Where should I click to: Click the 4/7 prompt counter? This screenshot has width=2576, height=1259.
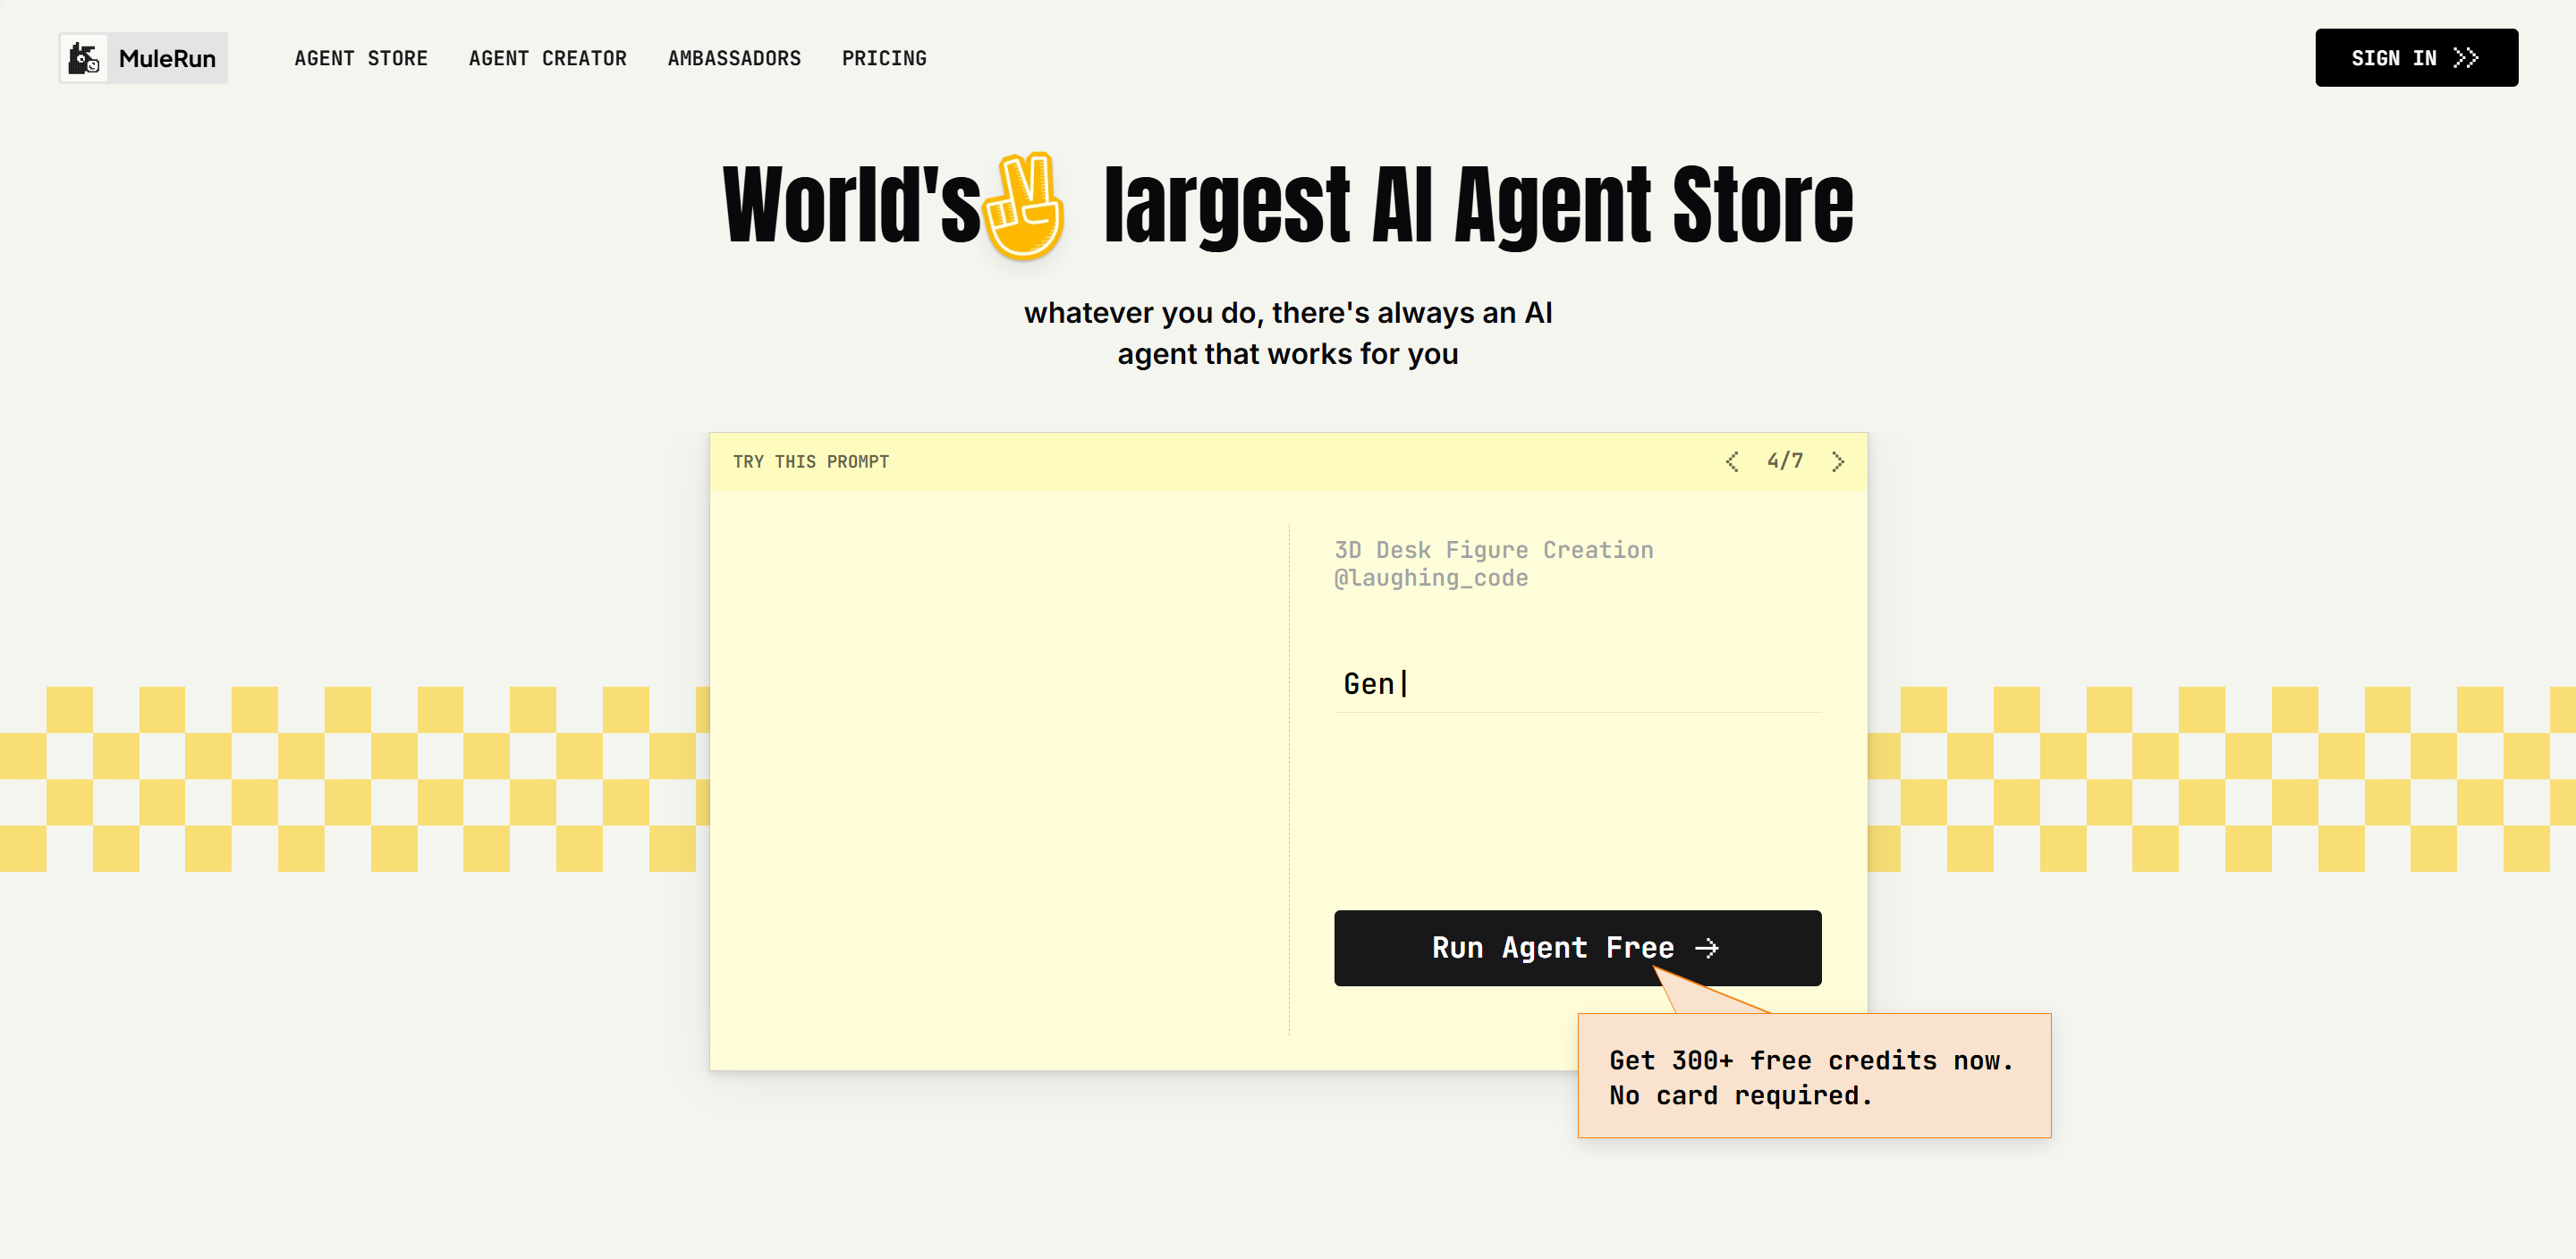coord(1784,461)
